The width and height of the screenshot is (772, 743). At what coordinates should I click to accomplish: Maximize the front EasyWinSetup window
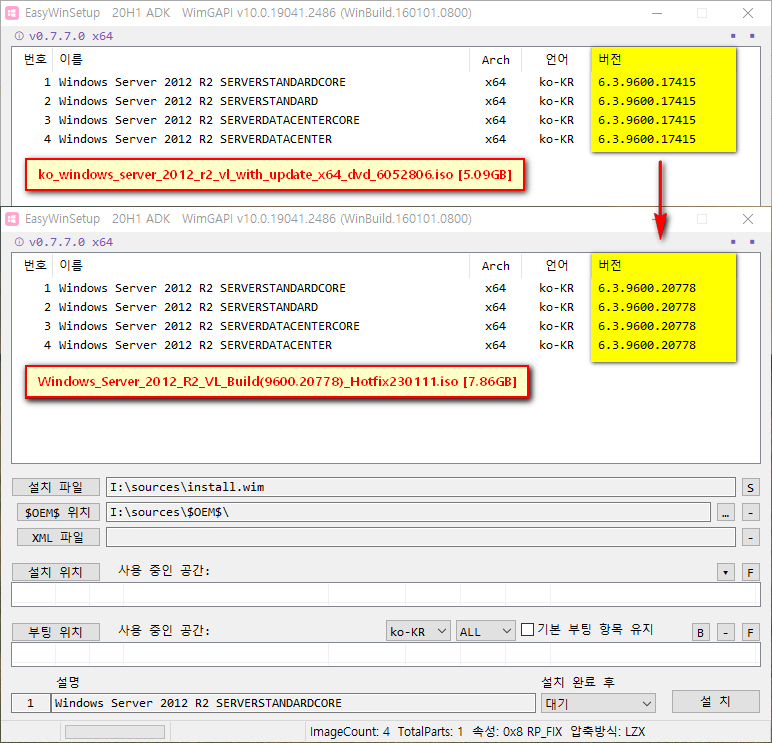coord(702,219)
